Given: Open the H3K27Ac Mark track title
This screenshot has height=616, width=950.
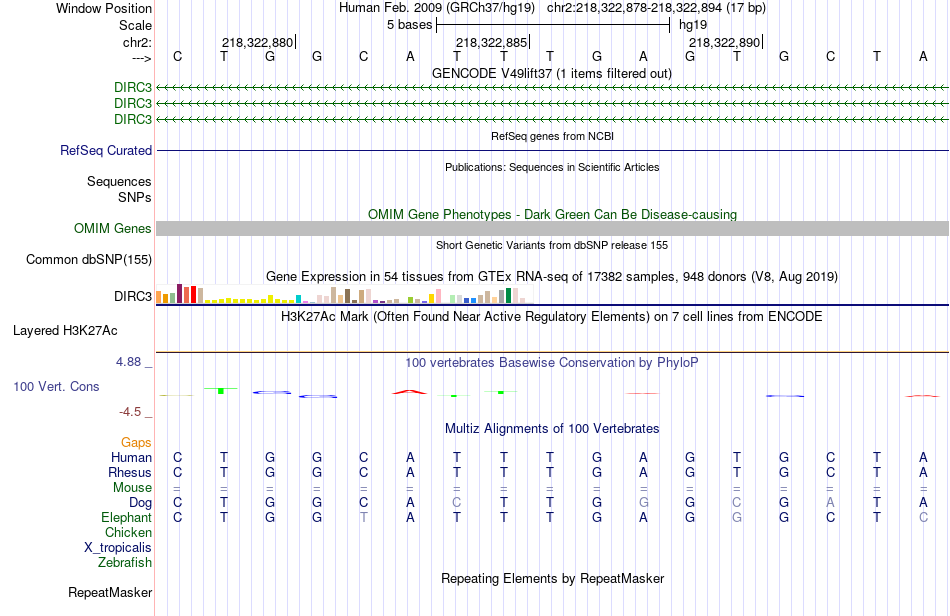Looking at the screenshot, I should click(551, 316).
